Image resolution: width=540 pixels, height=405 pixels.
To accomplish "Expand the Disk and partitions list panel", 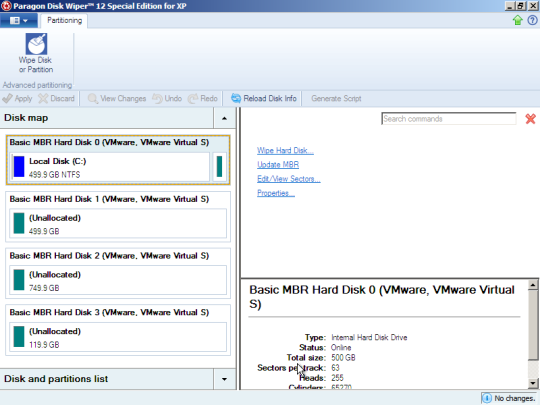I will (224, 379).
